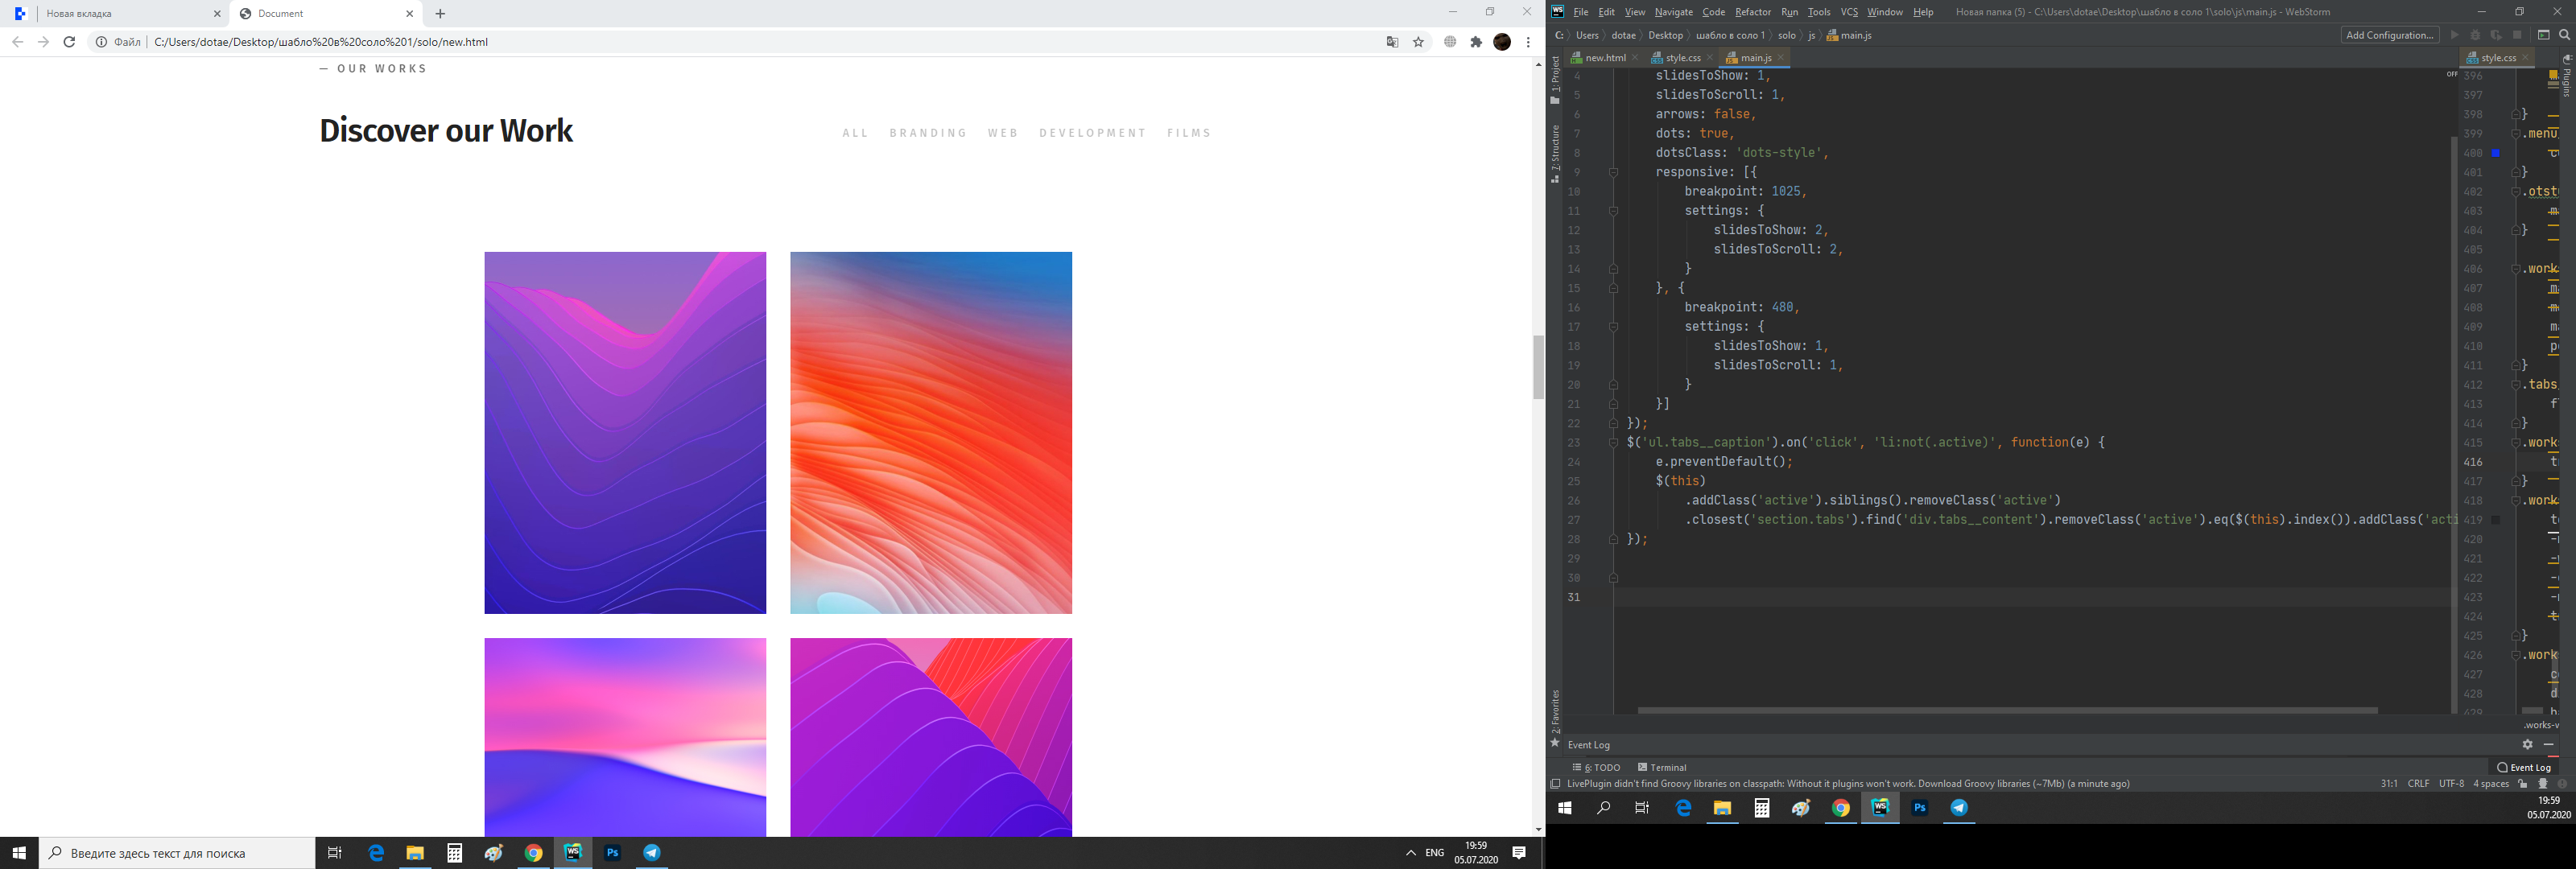Click the WebStorm Search Everywhere magnifier

tap(2564, 35)
